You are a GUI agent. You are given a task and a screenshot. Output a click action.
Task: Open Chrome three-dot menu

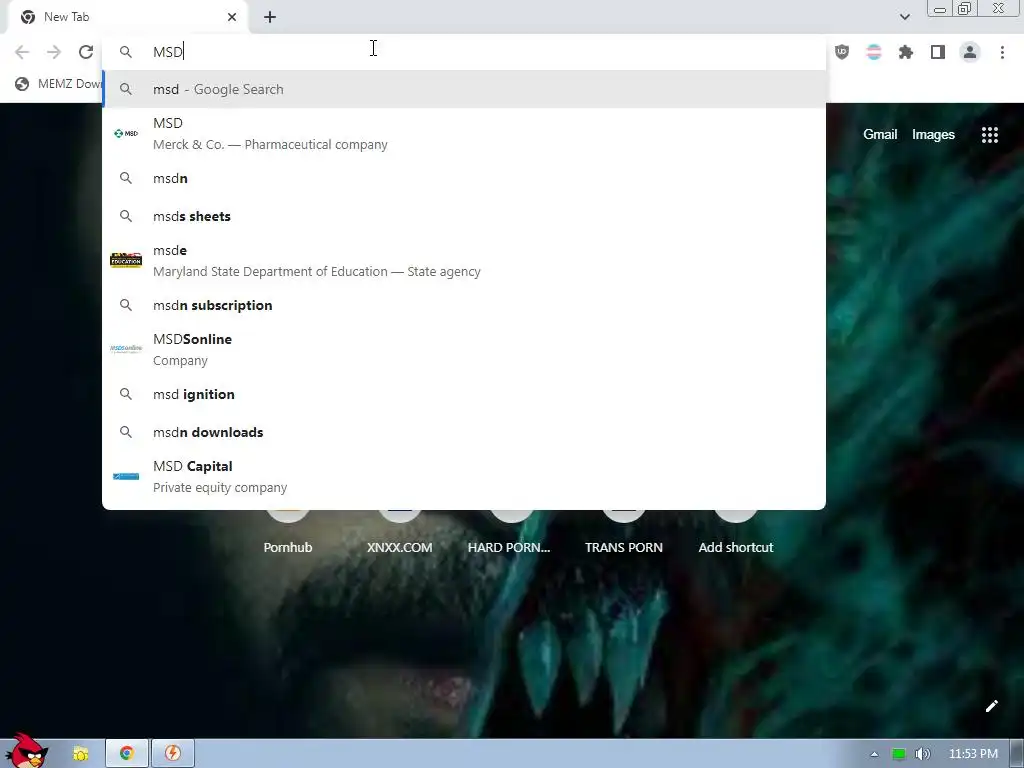(1002, 52)
